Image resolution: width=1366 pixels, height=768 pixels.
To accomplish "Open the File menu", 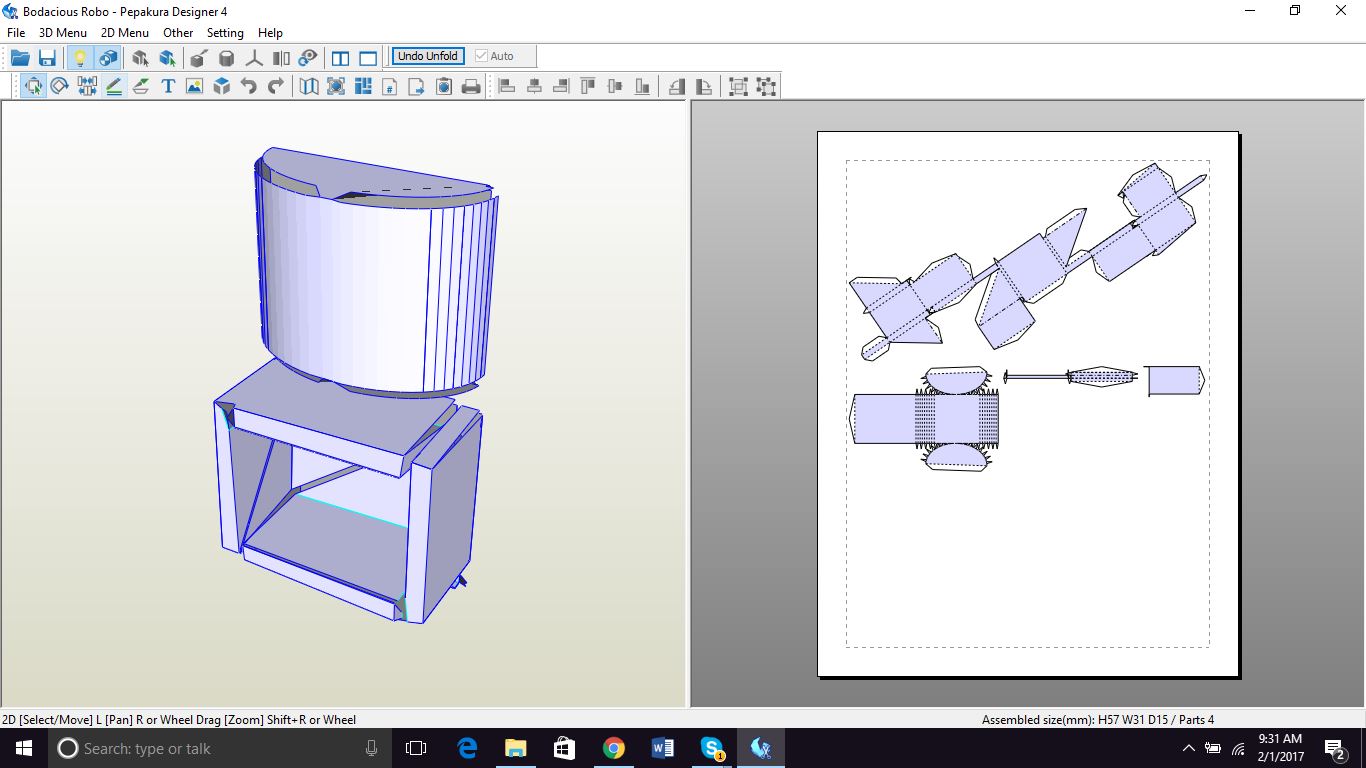I will 16,33.
